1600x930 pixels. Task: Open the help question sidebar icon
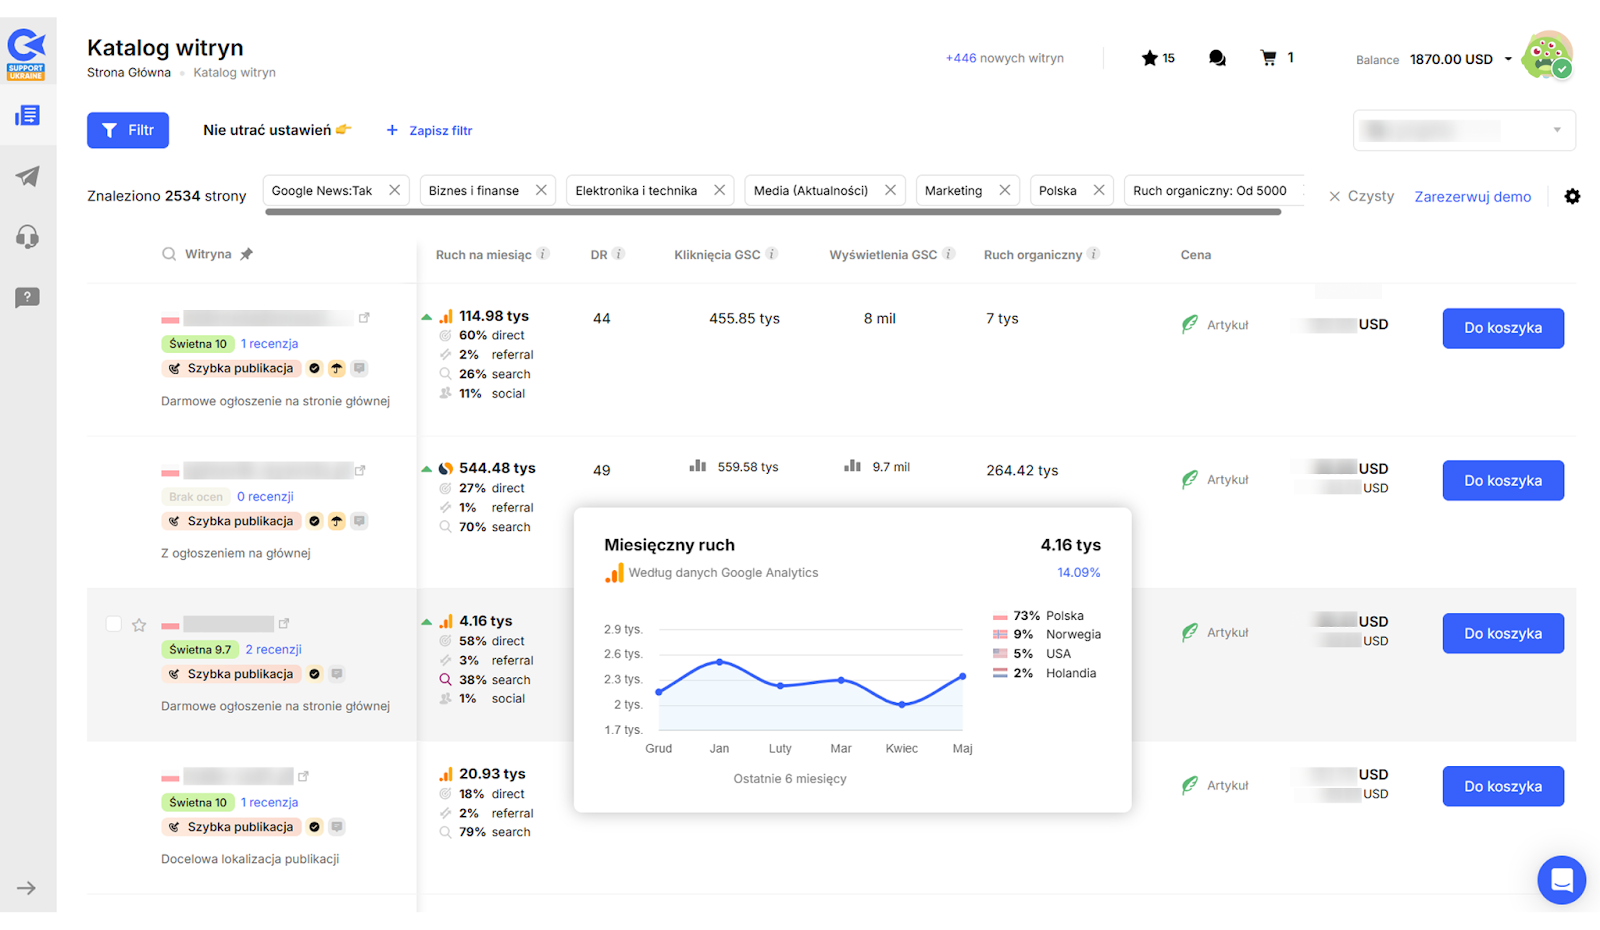27,297
